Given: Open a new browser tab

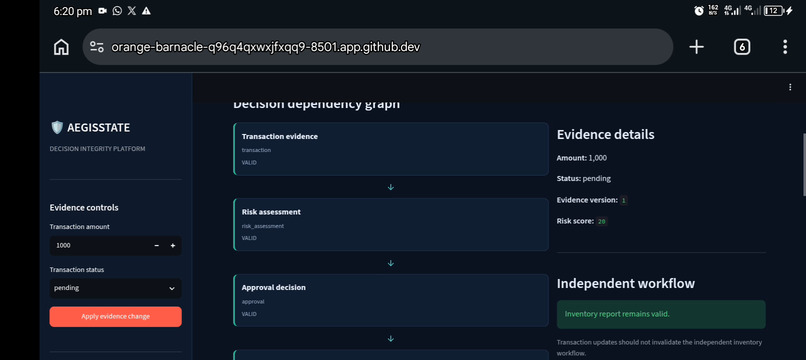Looking at the screenshot, I should 696,47.
